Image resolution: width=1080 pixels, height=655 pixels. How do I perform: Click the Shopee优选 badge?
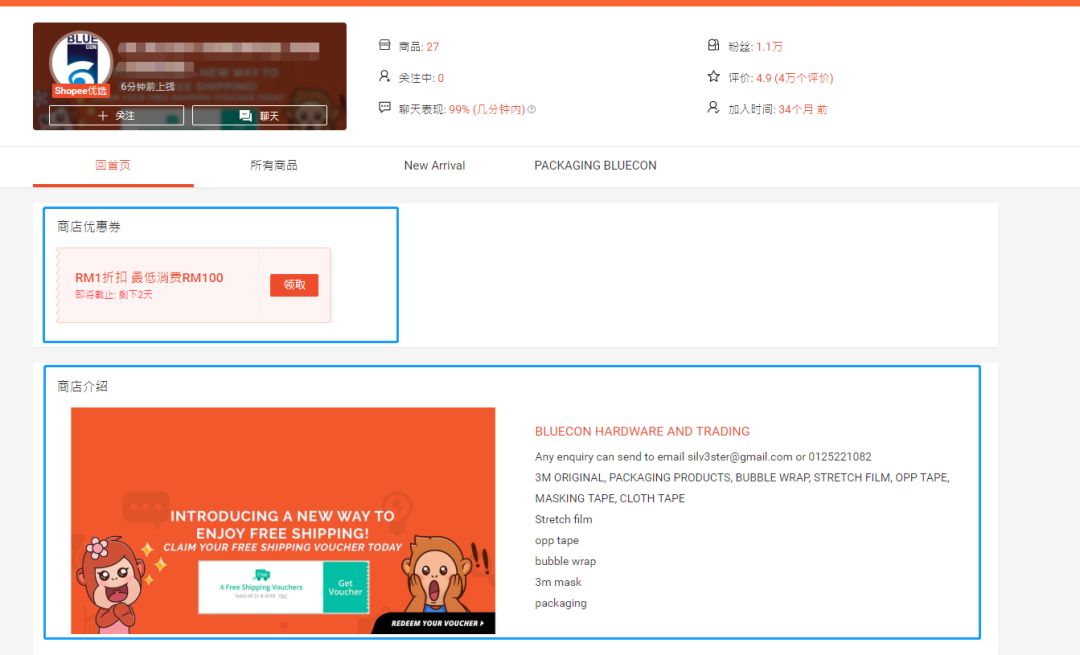click(81, 91)
